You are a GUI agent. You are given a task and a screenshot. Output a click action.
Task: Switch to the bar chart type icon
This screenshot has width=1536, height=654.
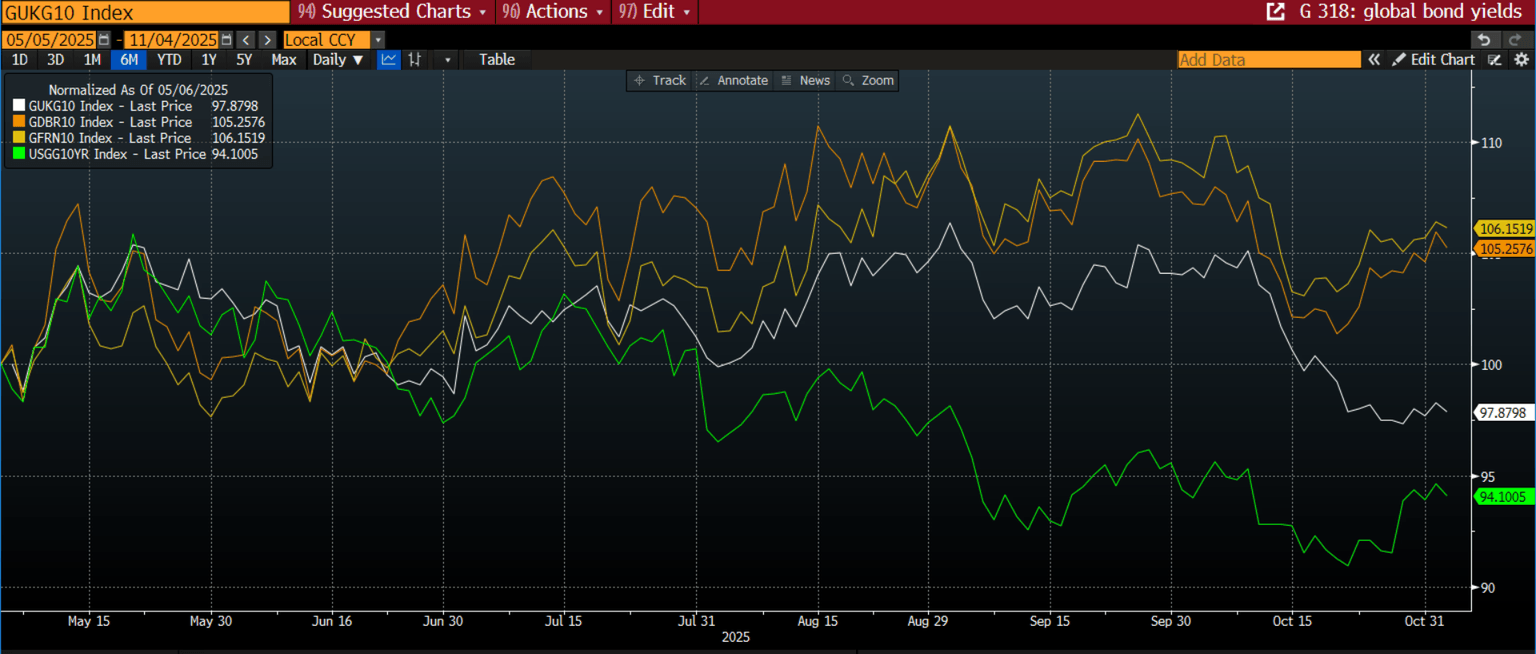(x=414, y=60)
